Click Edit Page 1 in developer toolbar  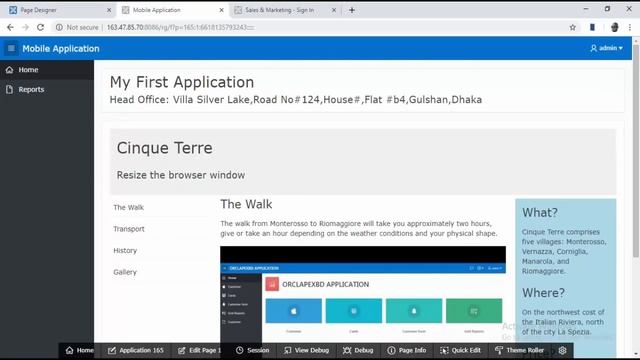[199, 350]
